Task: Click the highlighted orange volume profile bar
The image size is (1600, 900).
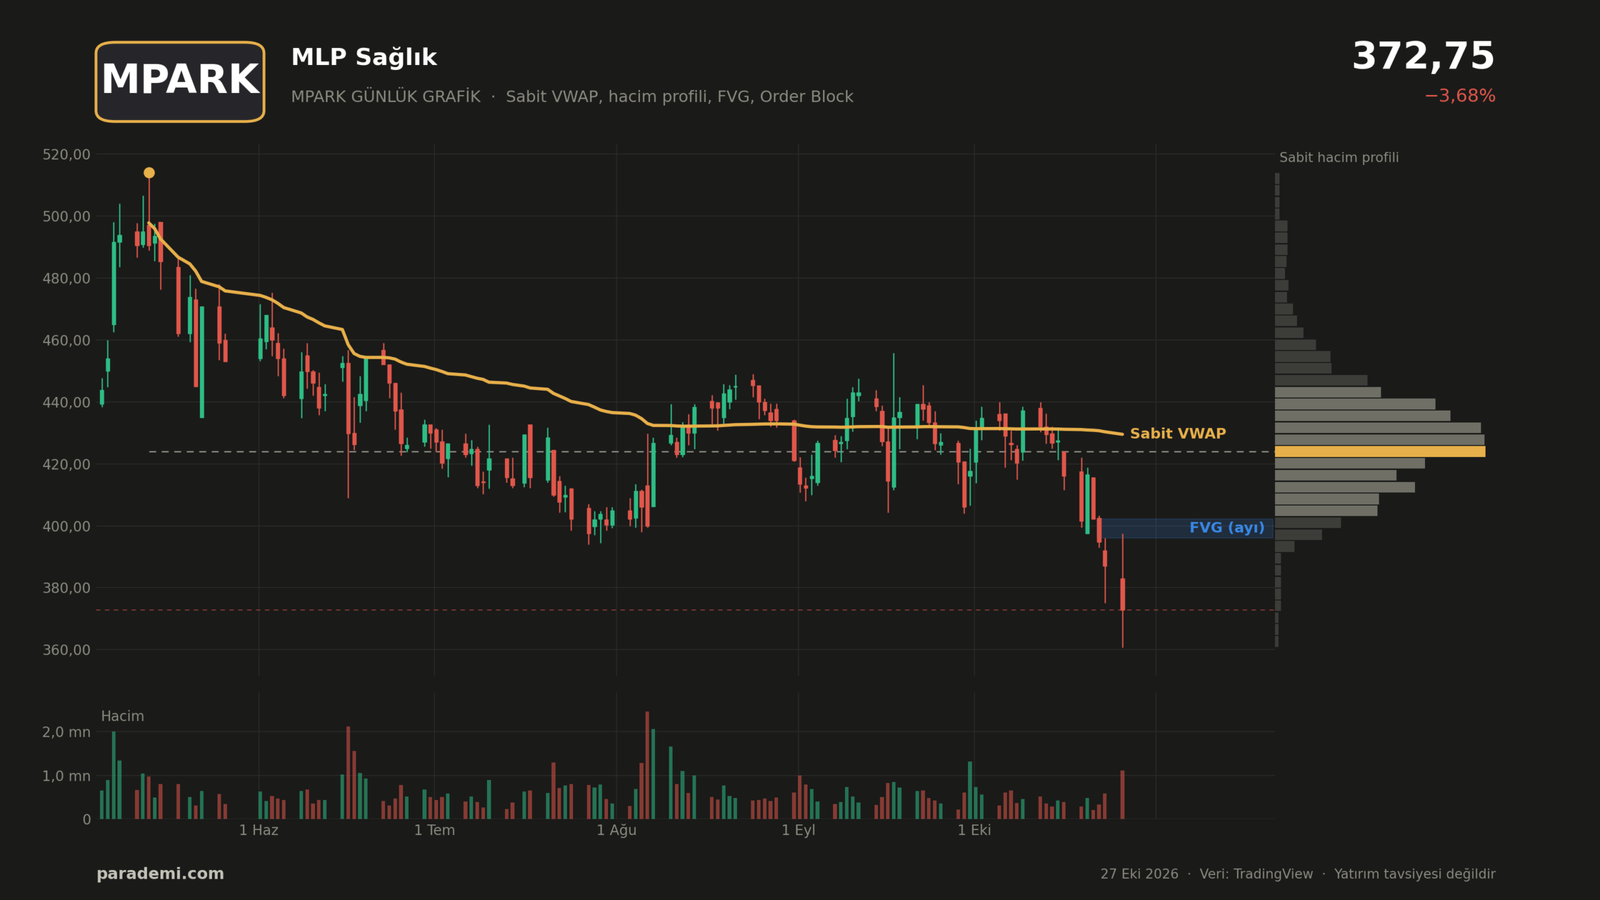Action: [x=1380, y=452]
